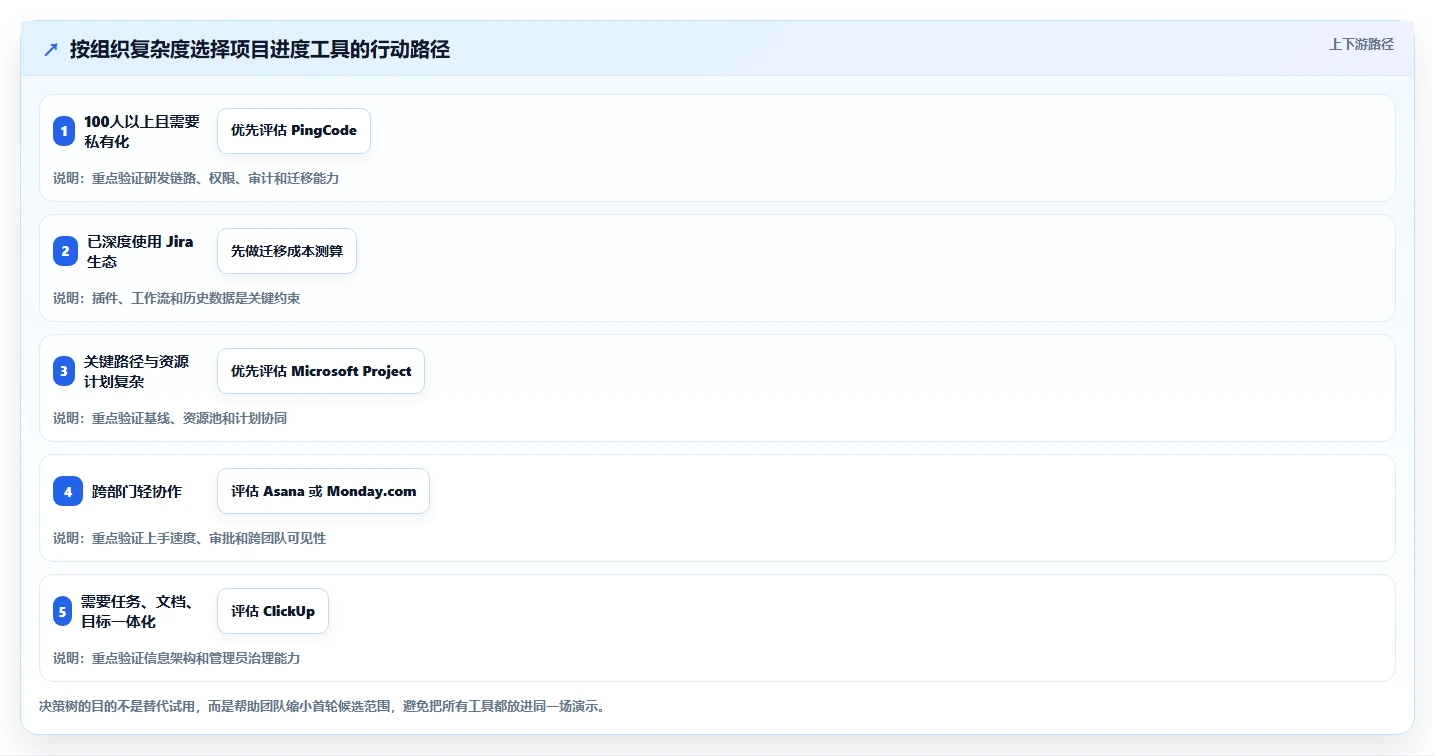Click the 关键路径与资源计划复杂 condition
This screenshot has width=1435, height=756.
136,371
